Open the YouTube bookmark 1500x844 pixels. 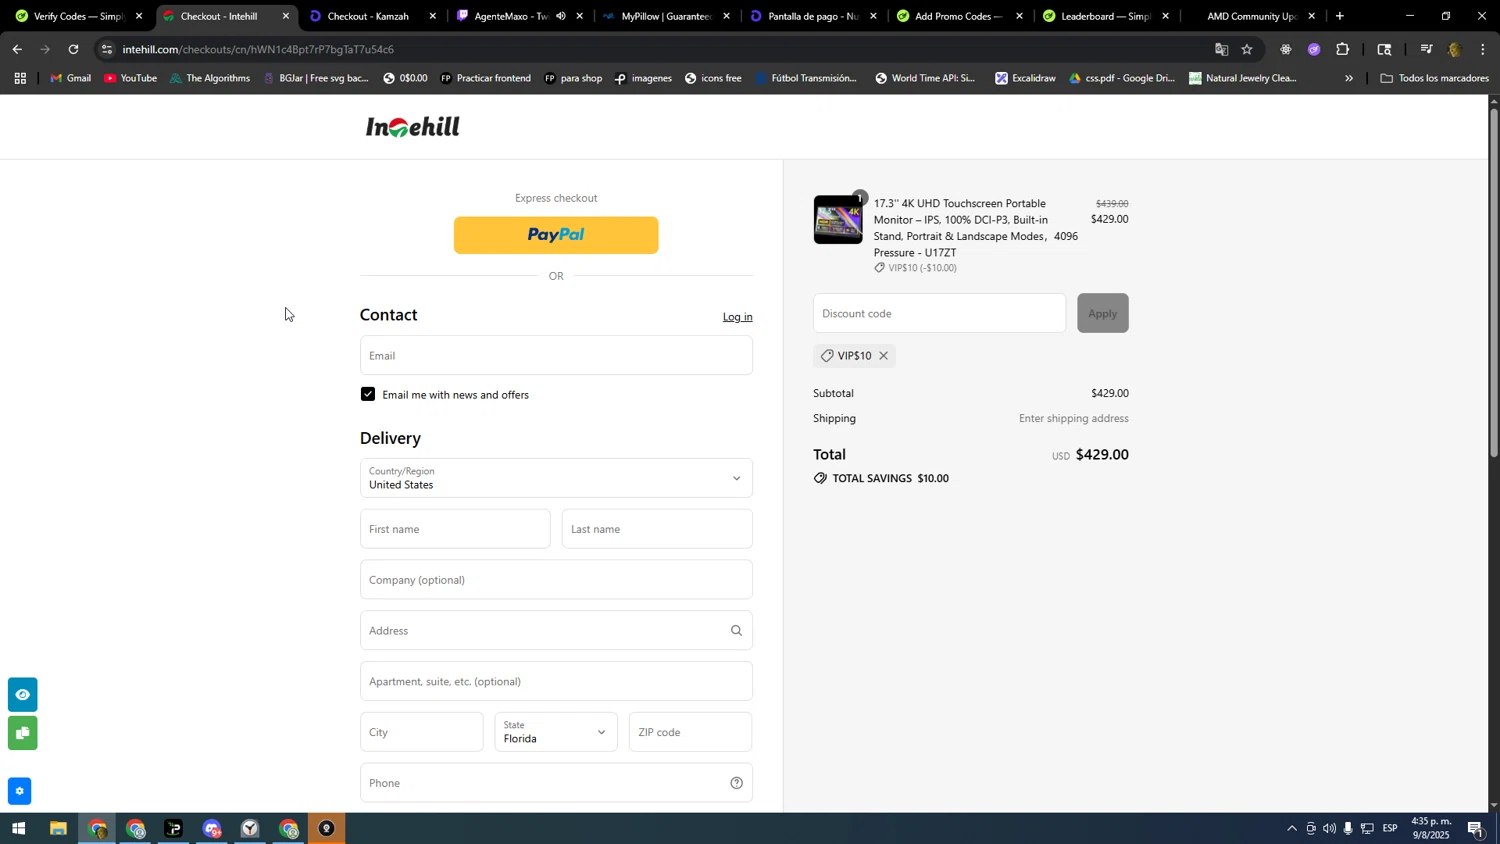pos(130,78)
